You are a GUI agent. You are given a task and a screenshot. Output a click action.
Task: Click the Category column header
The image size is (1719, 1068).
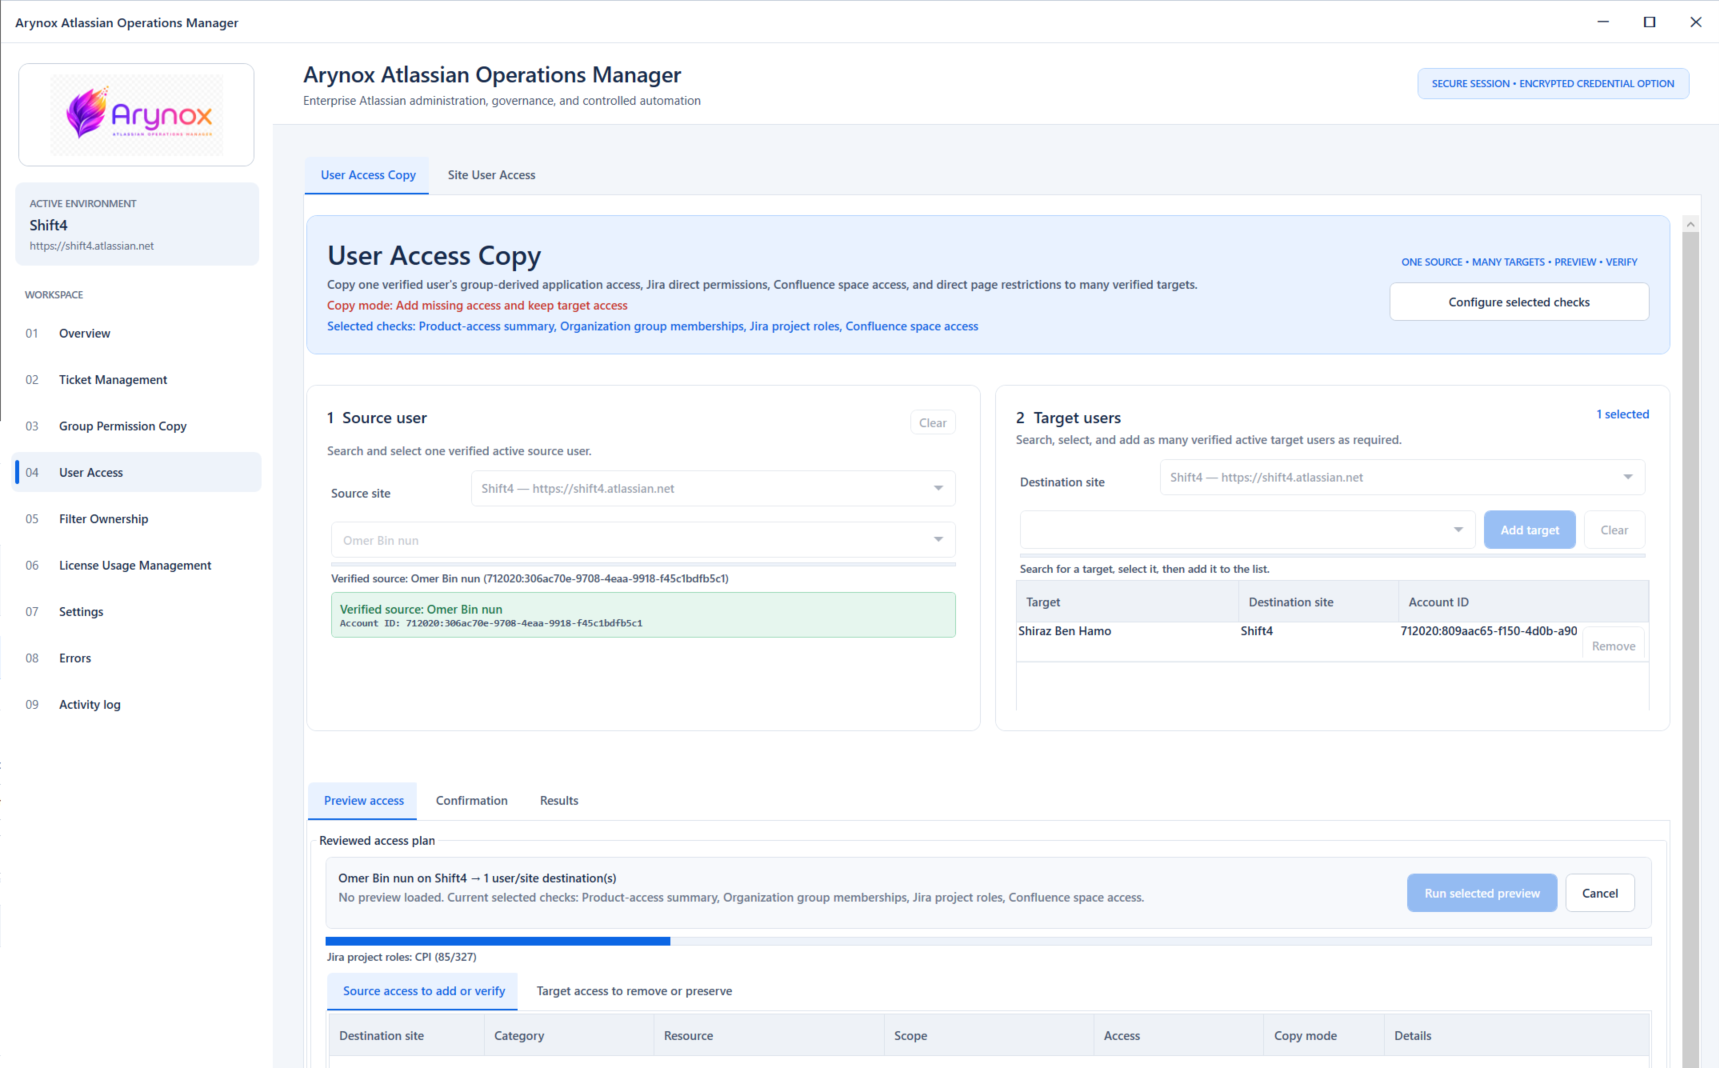click(x=569, y=1036)
